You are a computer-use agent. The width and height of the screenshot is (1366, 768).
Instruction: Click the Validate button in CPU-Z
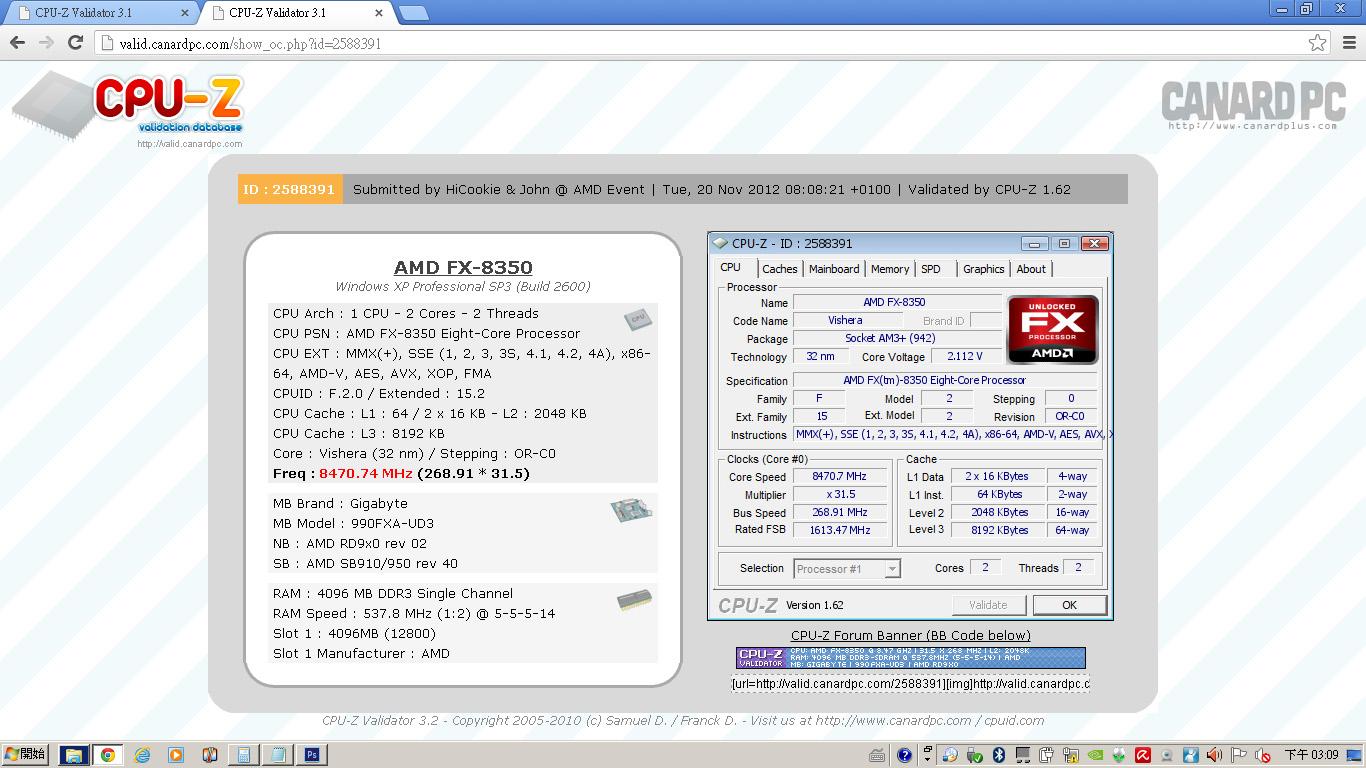click(x=988, y=605)
